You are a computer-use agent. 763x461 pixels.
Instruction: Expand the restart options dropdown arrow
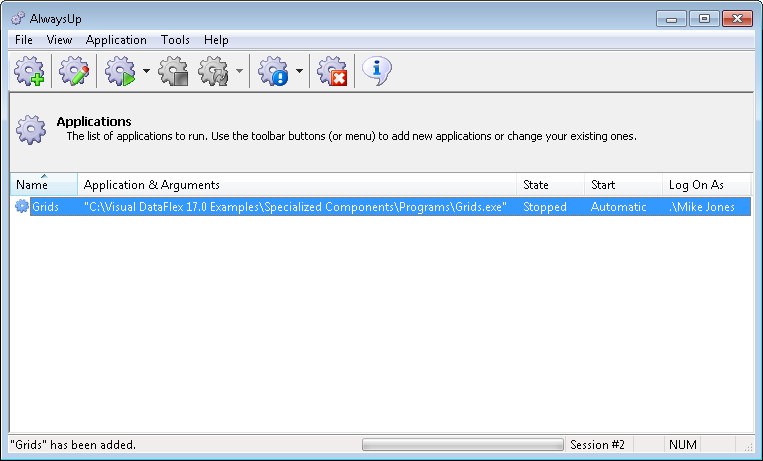[239, 71]
